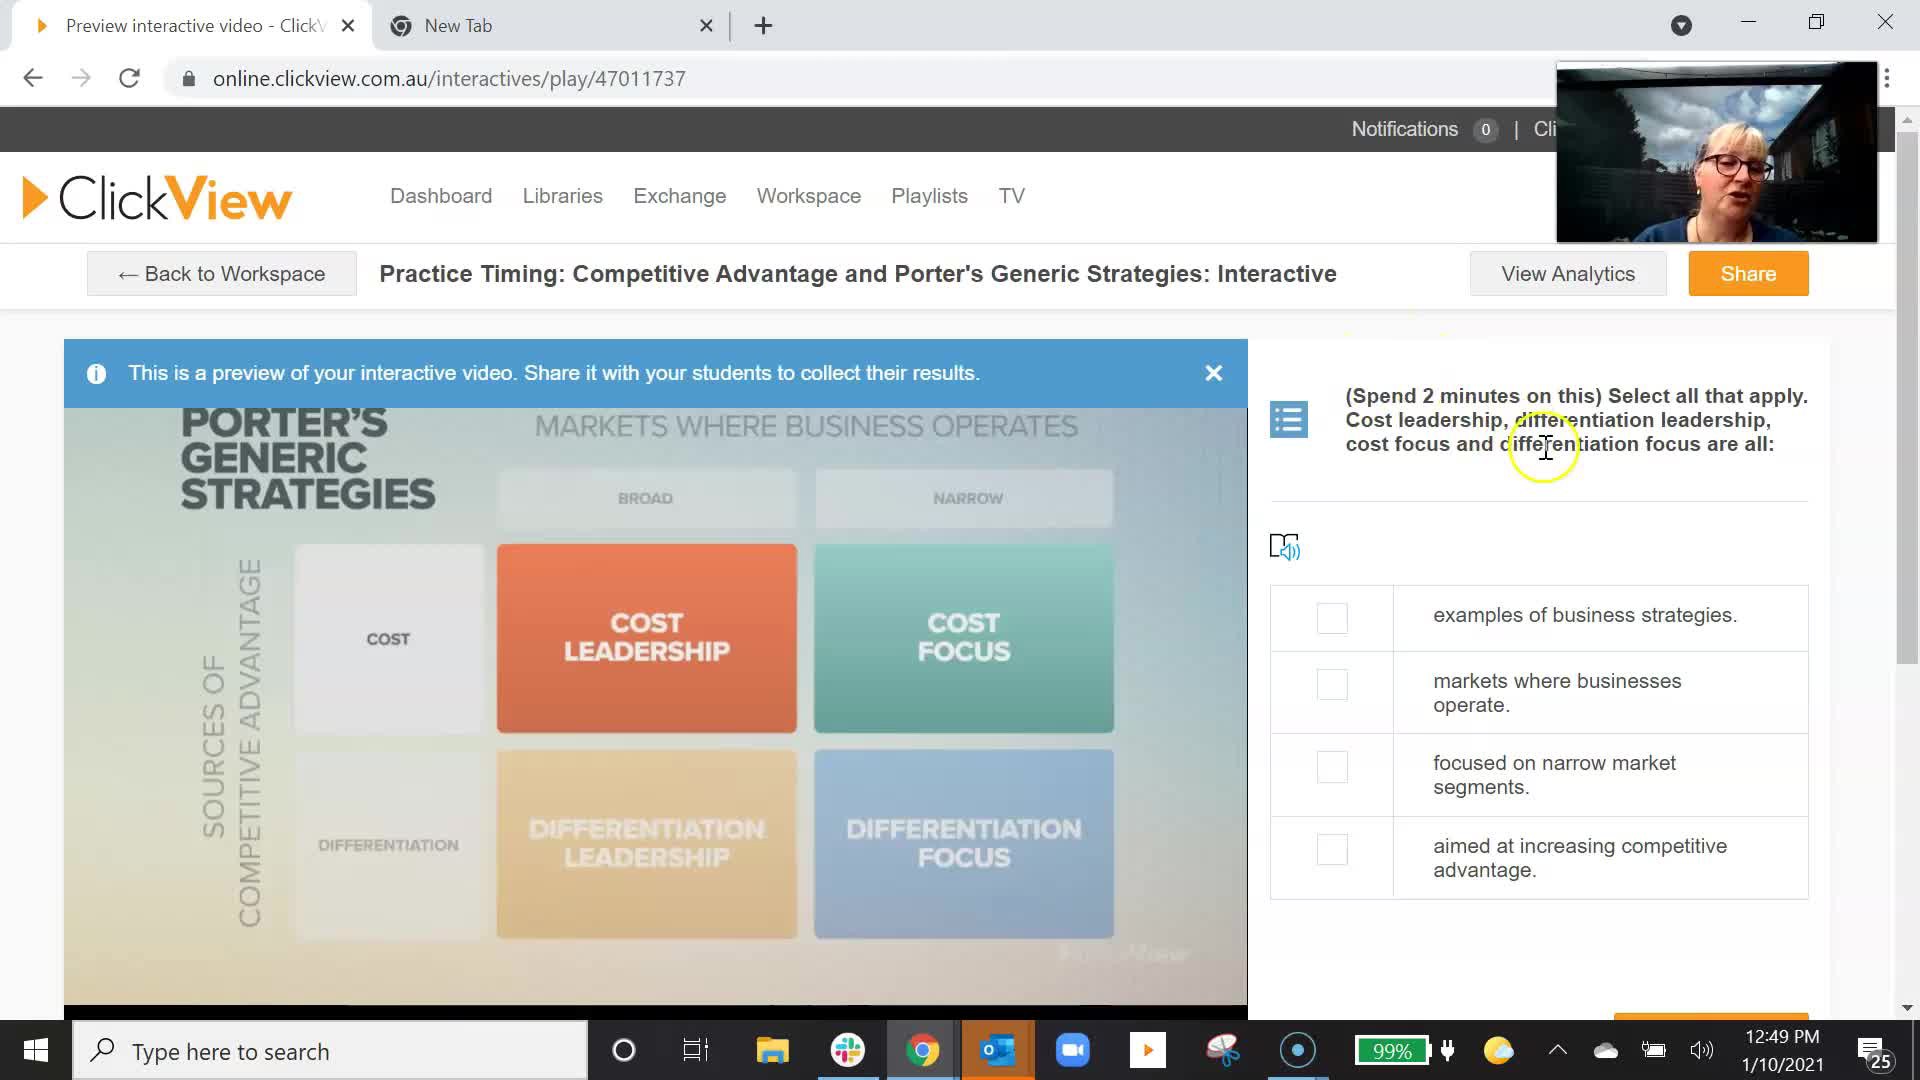The width and height of the screenshot is (1920, 1080).
Task: Go to the Playlists menu item
Action: pyautogui.click(x=929, y=196)
